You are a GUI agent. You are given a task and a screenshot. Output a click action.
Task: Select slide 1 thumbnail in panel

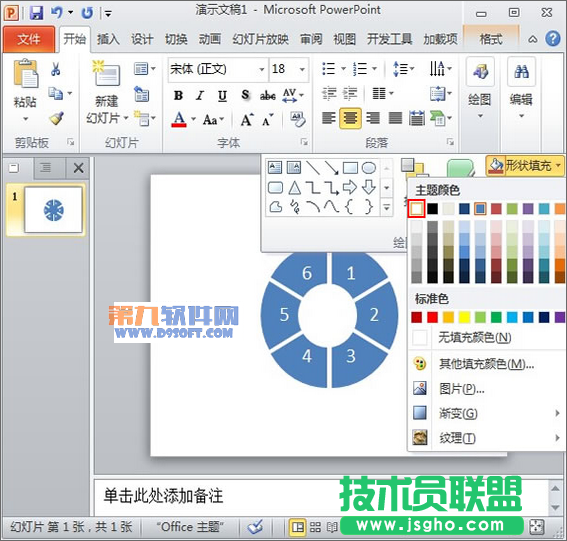53,210
